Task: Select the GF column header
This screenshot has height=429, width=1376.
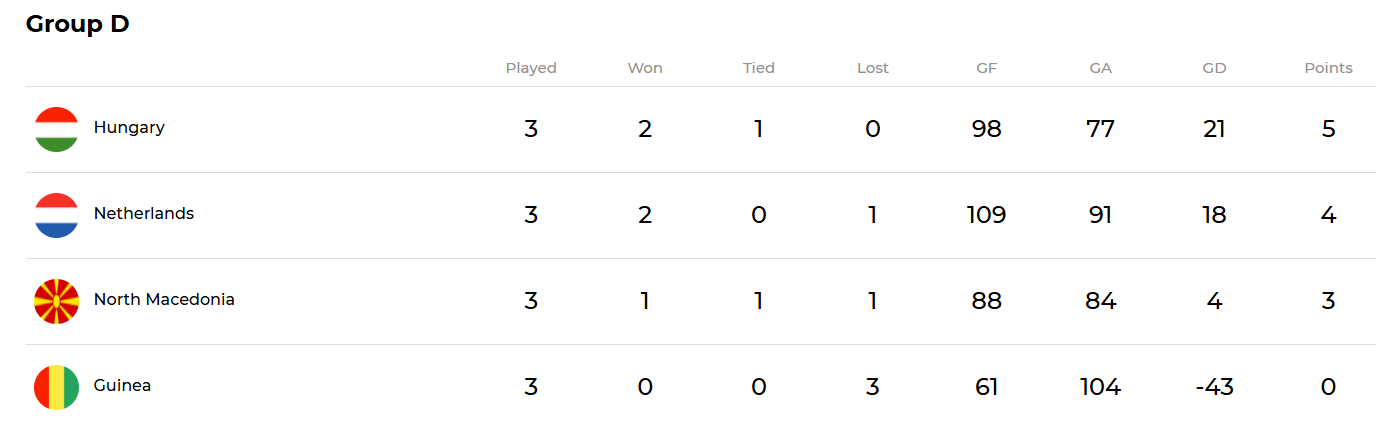Action: pyautogui.click(x=987, y=69)
